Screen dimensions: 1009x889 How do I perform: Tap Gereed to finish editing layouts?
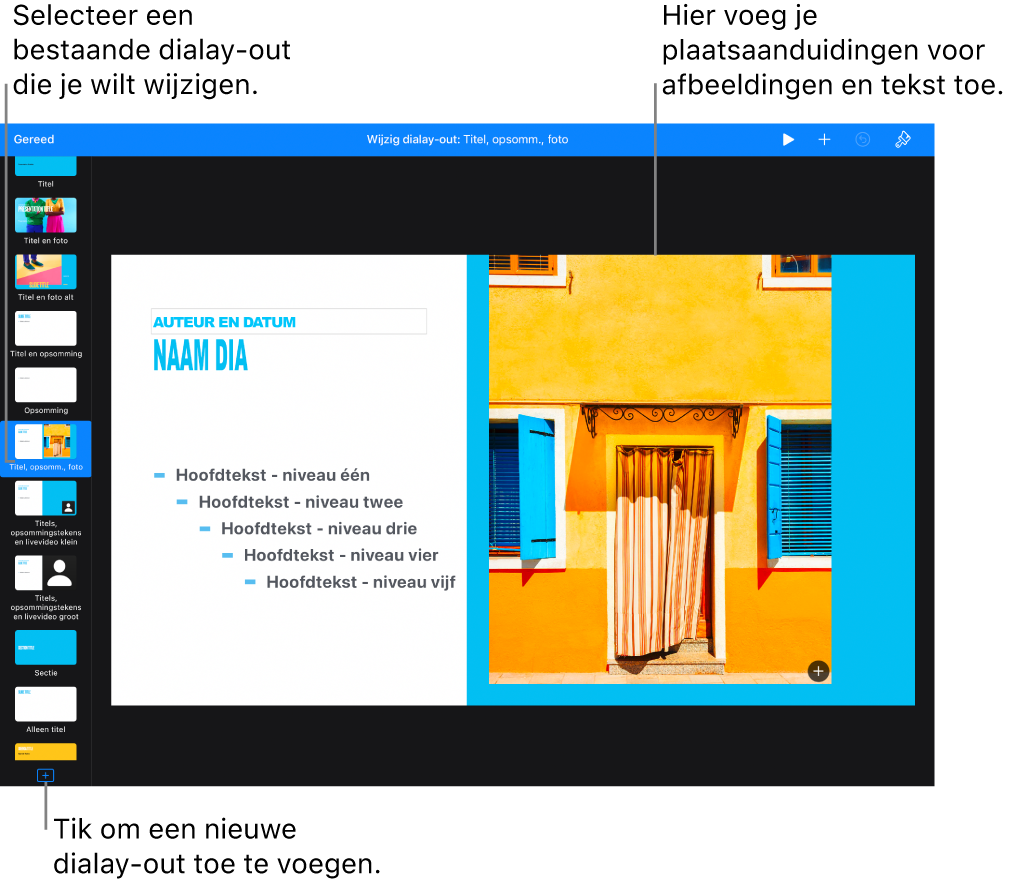pyautogui.click(x=34, y=140)
